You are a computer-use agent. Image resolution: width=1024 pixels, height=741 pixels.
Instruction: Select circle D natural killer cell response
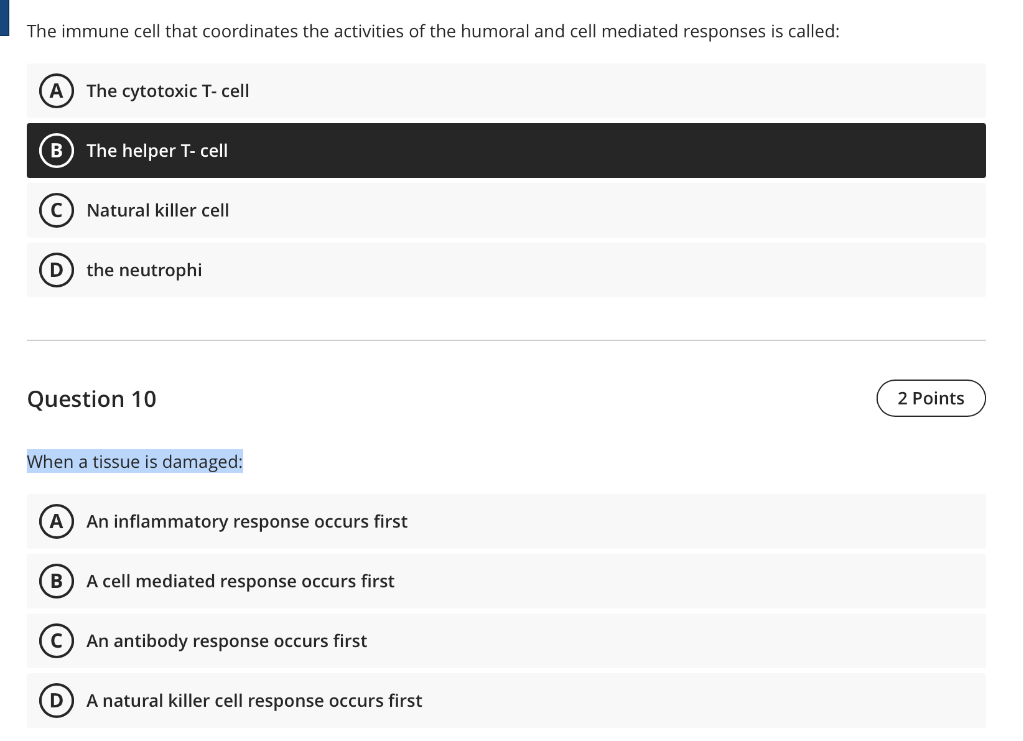tap(56, 701)
